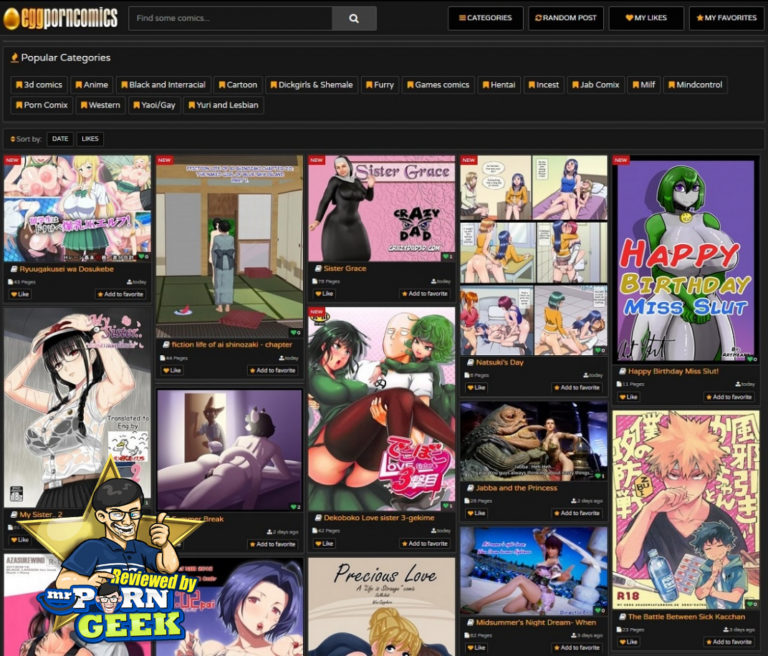Click the search magnifier icon
This screenshot has width=768, height=656.
354,18
